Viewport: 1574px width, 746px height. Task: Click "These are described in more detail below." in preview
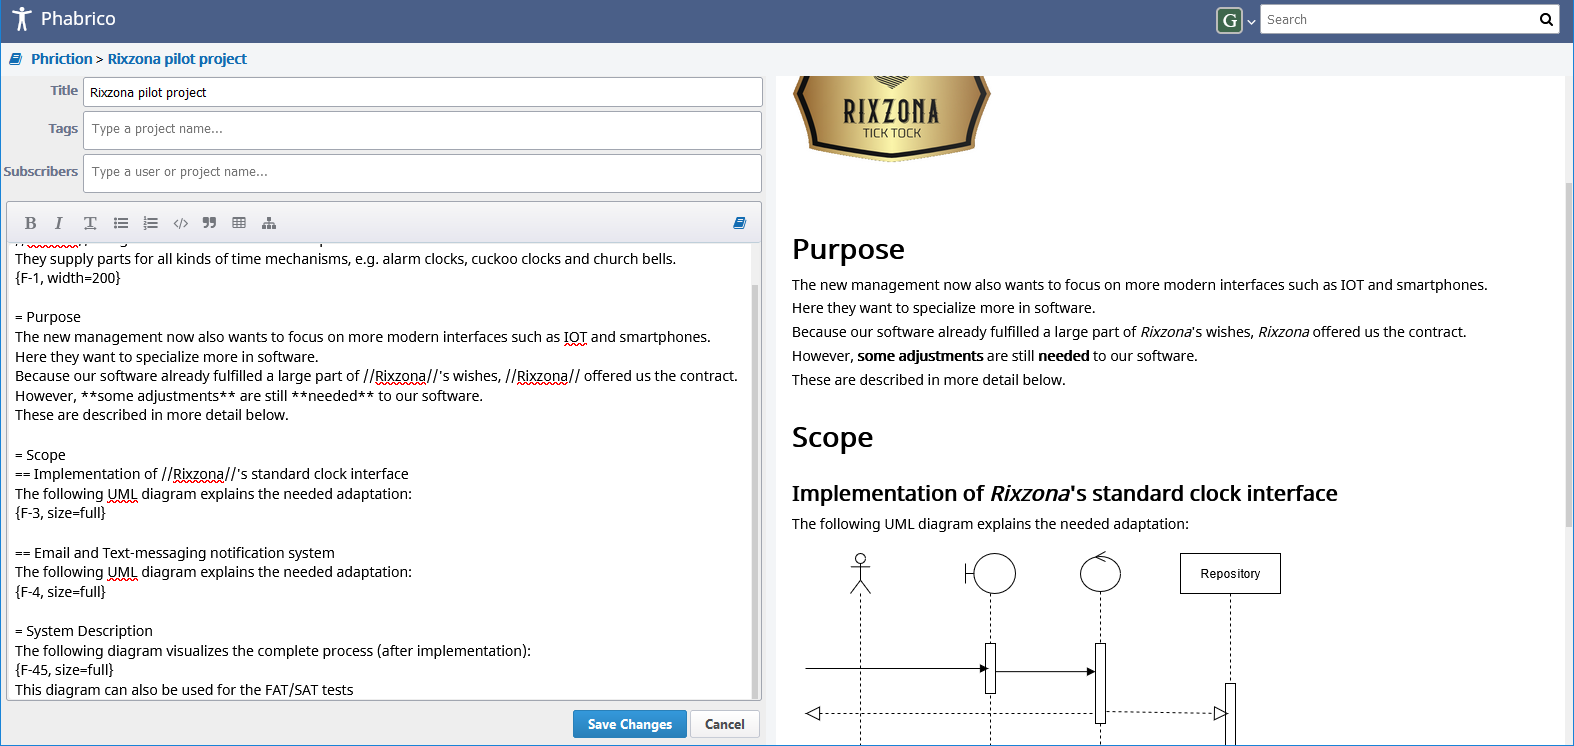tap(929, 380)
